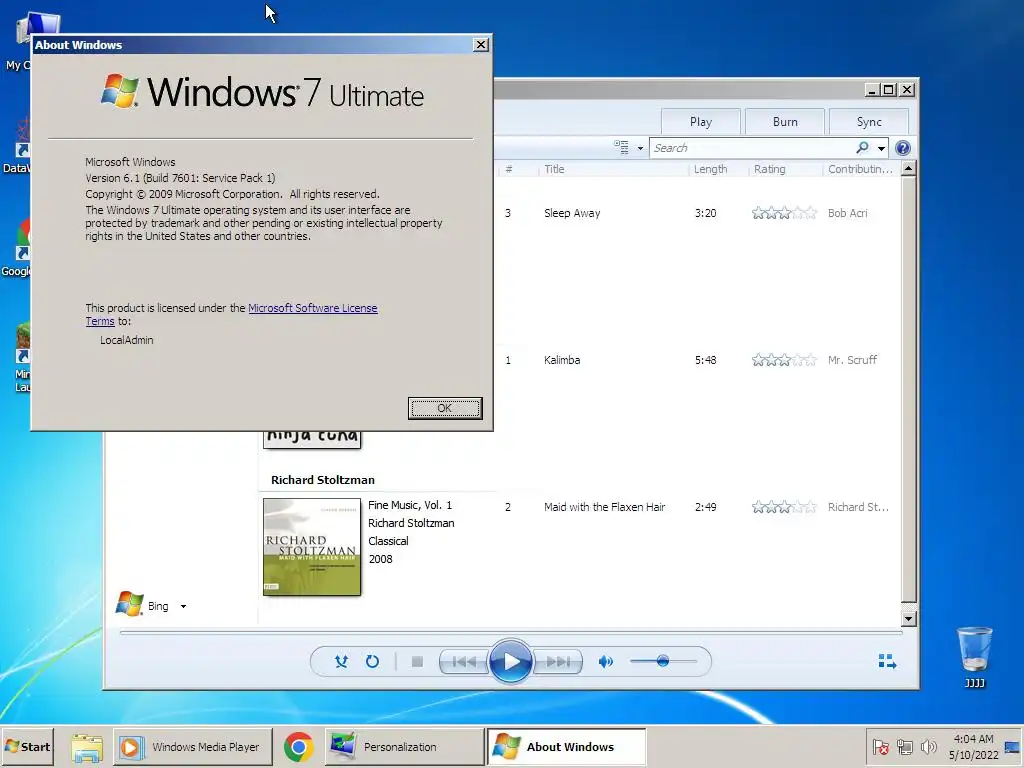Mute the media player speaker icon
This screenshot has height=768, width=1024.
(x=605, y=662)
